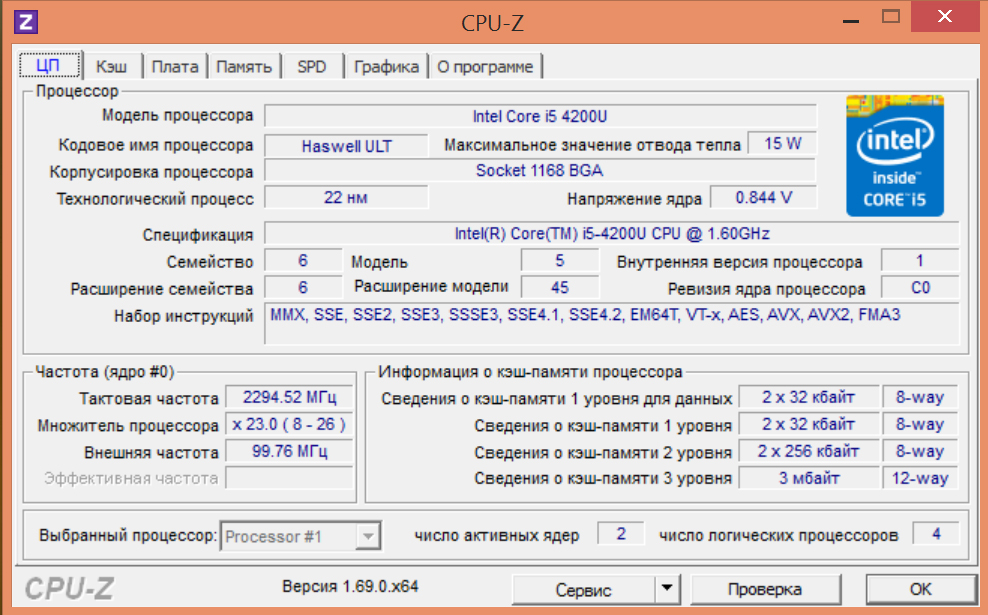
Task: Click the 2294.52 МГц clock speed value
Action: click(x=289, y=397)
